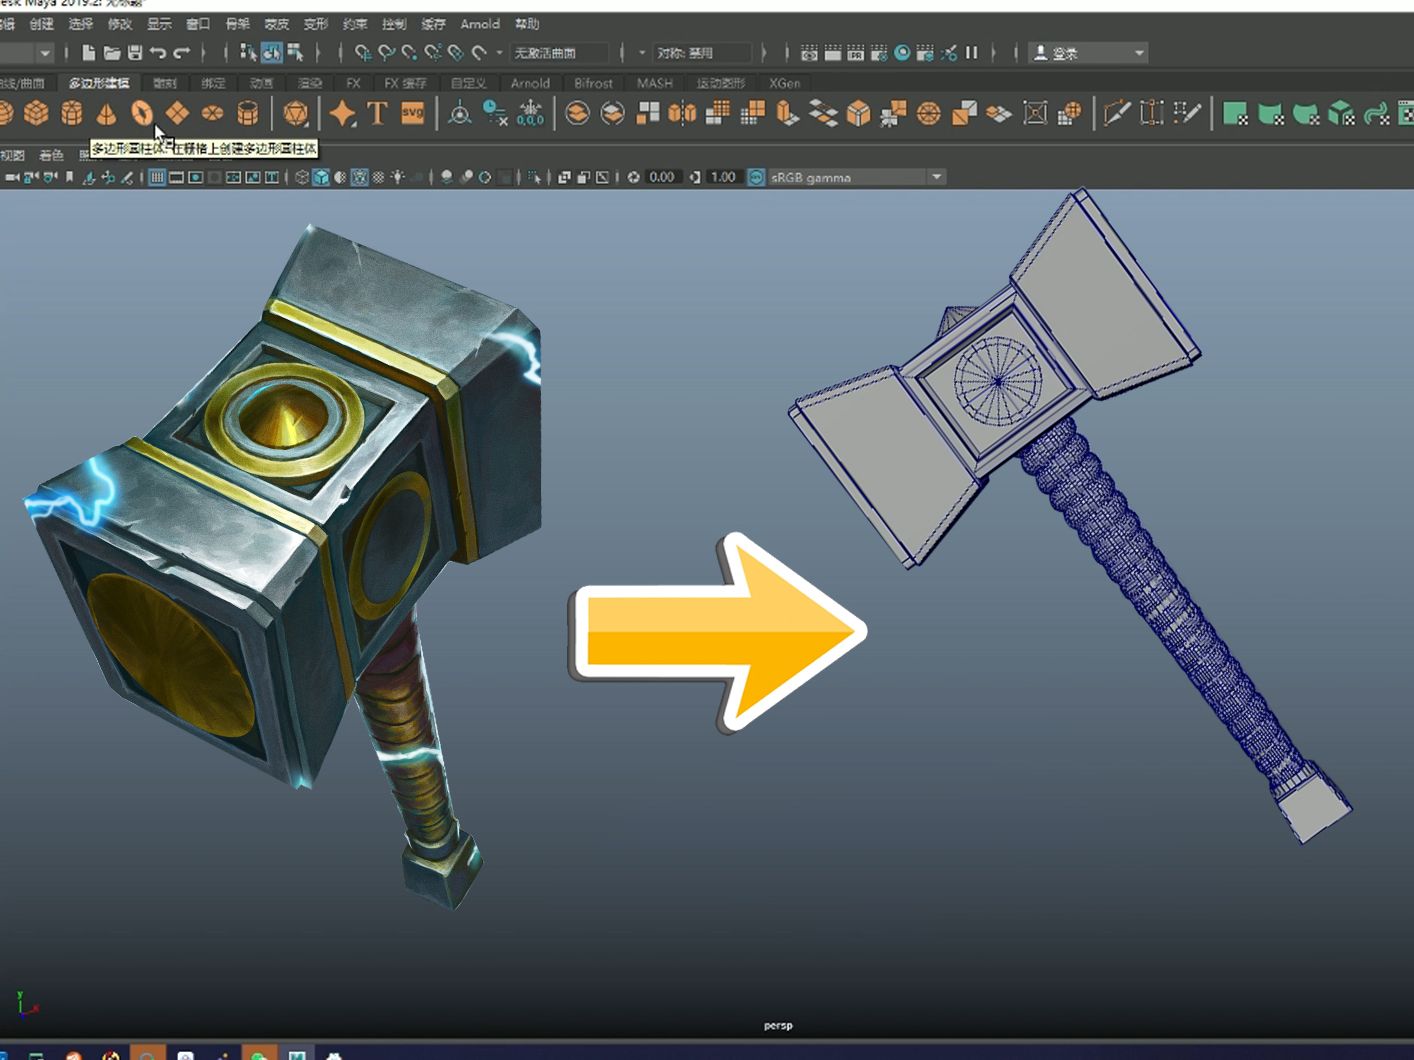
Task: Create polygon type text with T icon
Action: pyautogui.click(x=378, y=113)
